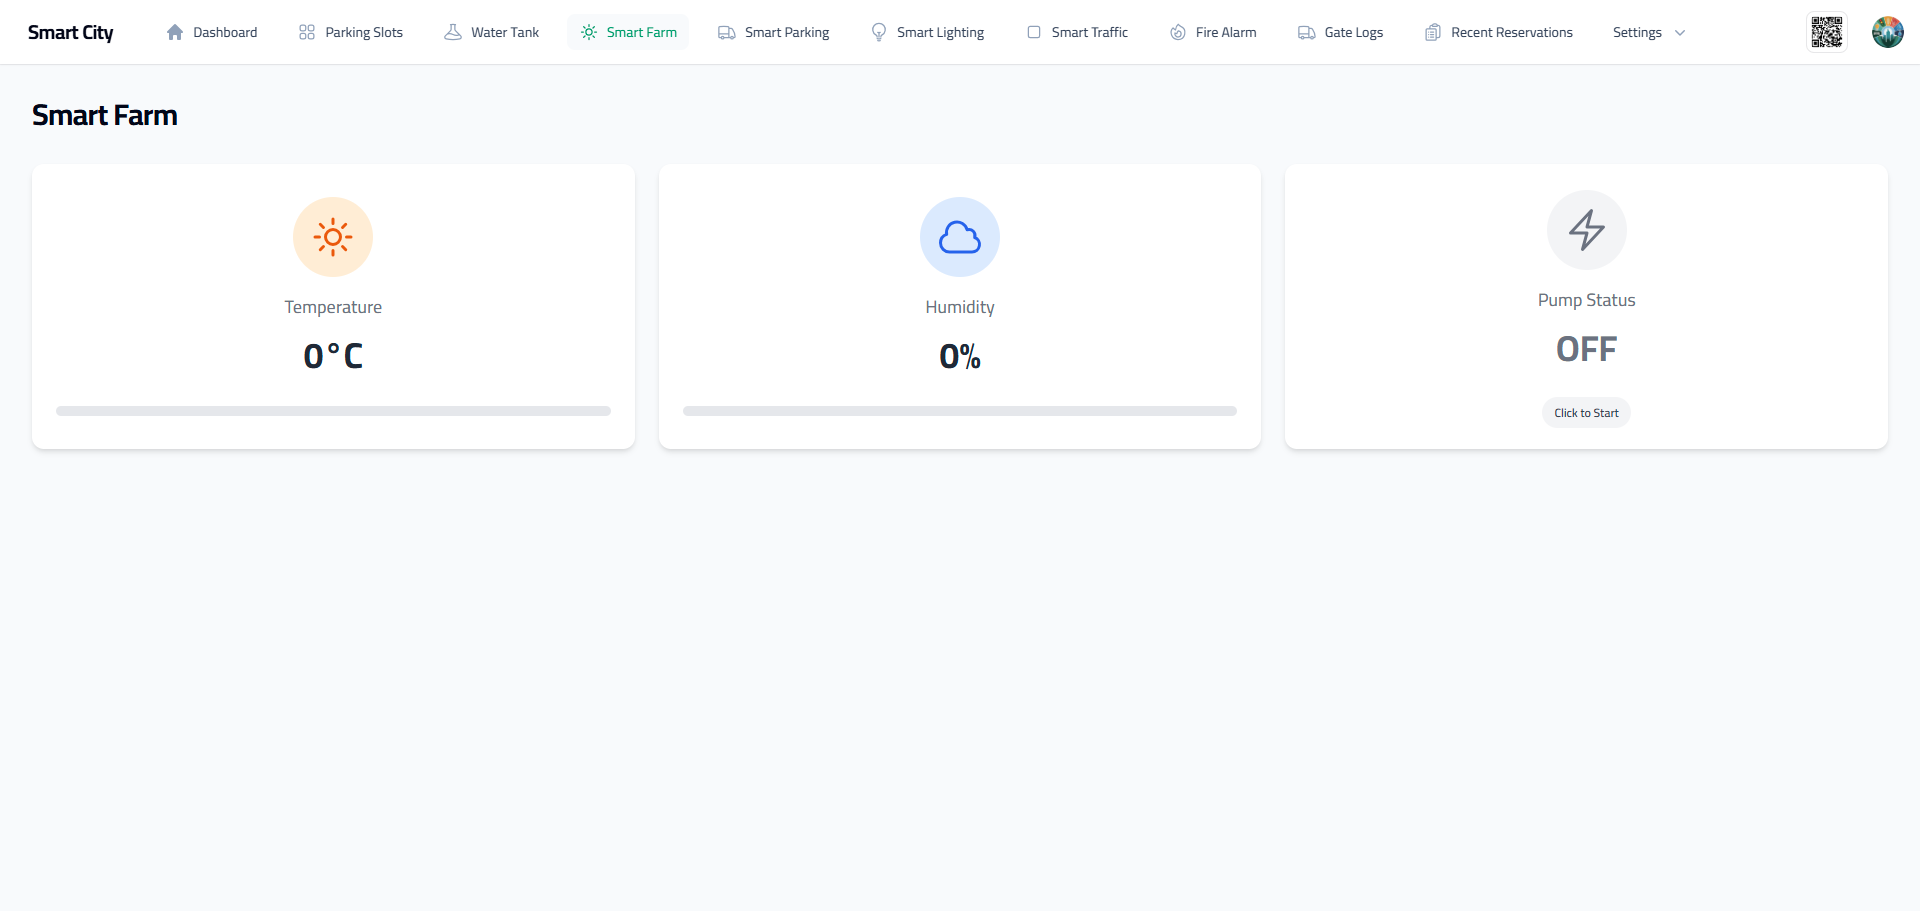Screen dimensions: 1920x911
Task: Navigate to Fire Alarm
Action: pos(1213,32)
